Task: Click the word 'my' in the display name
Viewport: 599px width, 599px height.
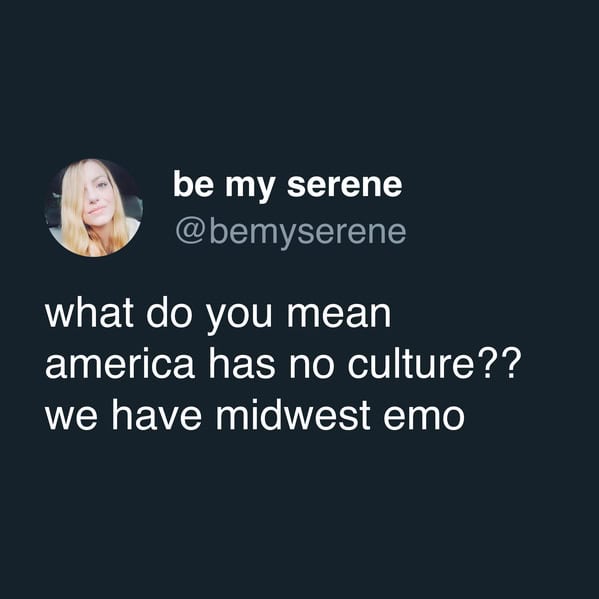Action: pos(250,189)
